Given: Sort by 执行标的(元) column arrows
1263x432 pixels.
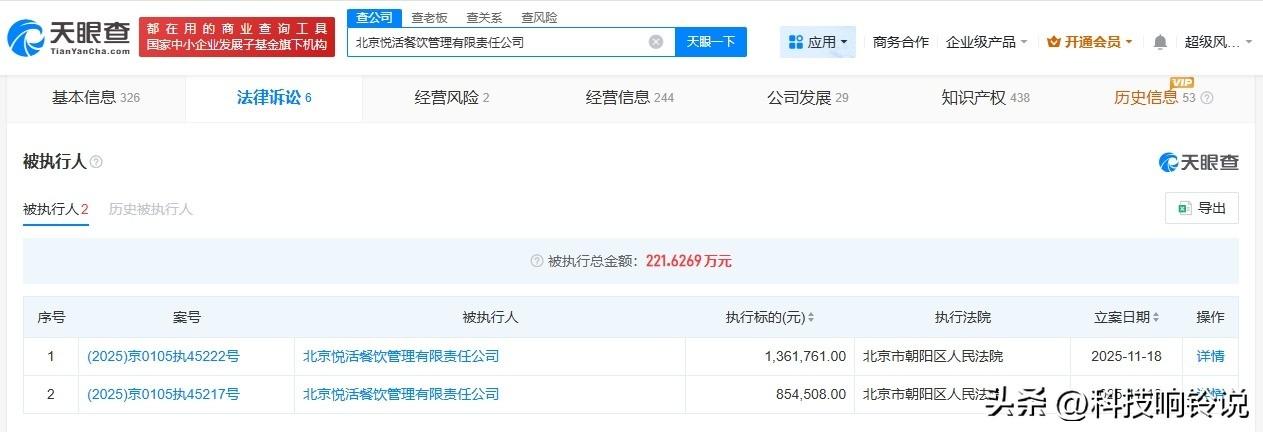Looking at the screenshot, I should (810, 317).
